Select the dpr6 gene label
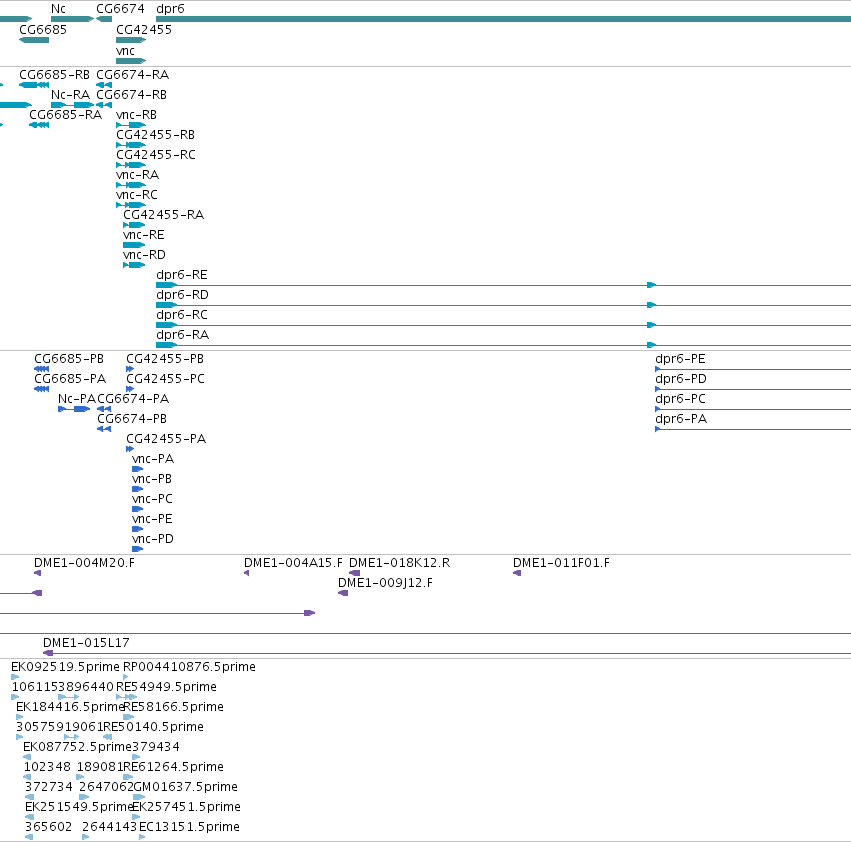851x842 pixels. [x=170, y=9]
